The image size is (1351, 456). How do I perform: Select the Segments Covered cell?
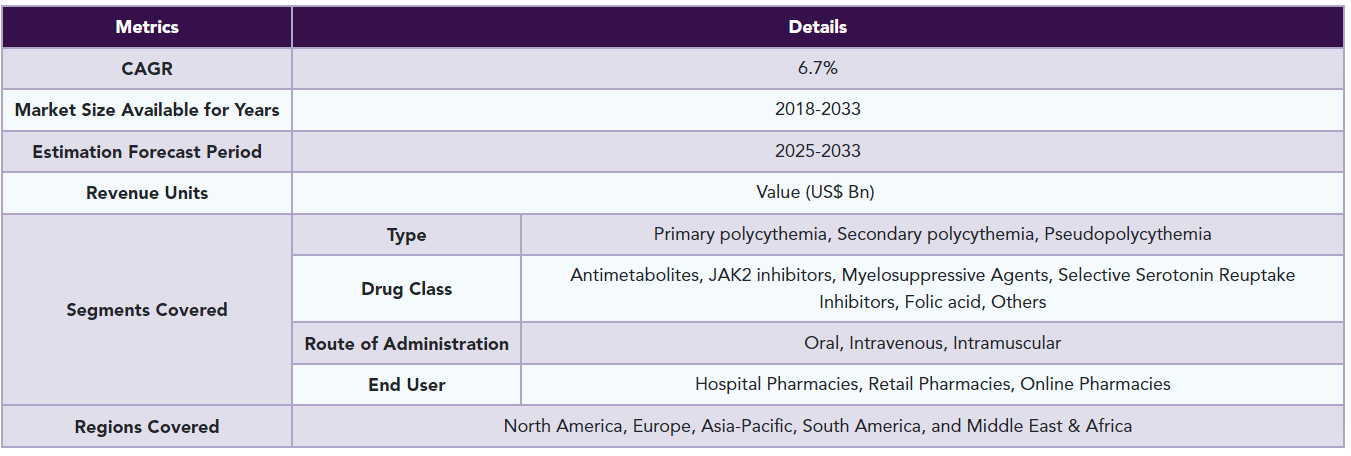point(147,310)
